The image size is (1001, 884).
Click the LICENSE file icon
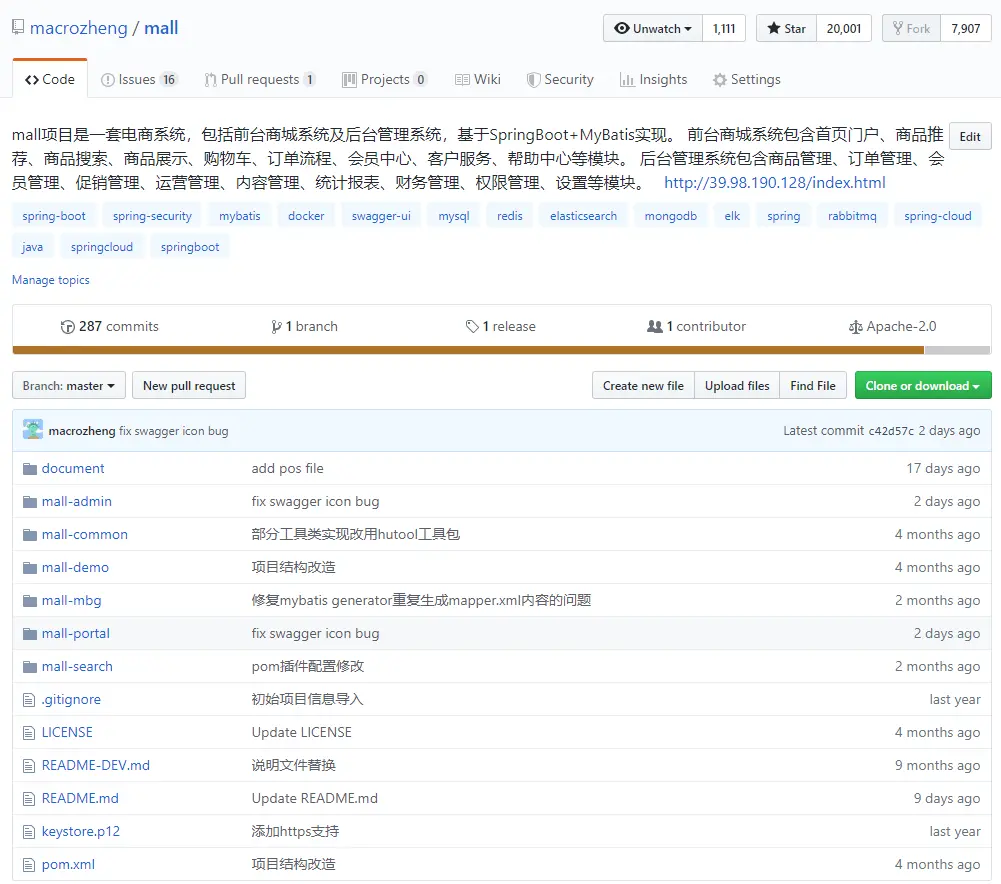click(29, 733)
